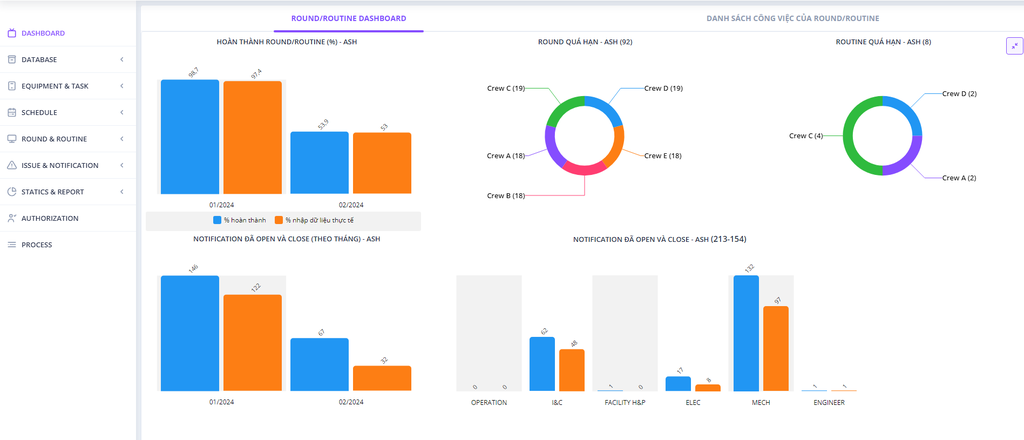Viewport: 1024px width, 440px height.
Task: Click the Authorization user icon
Action: [x=11, y=219]
